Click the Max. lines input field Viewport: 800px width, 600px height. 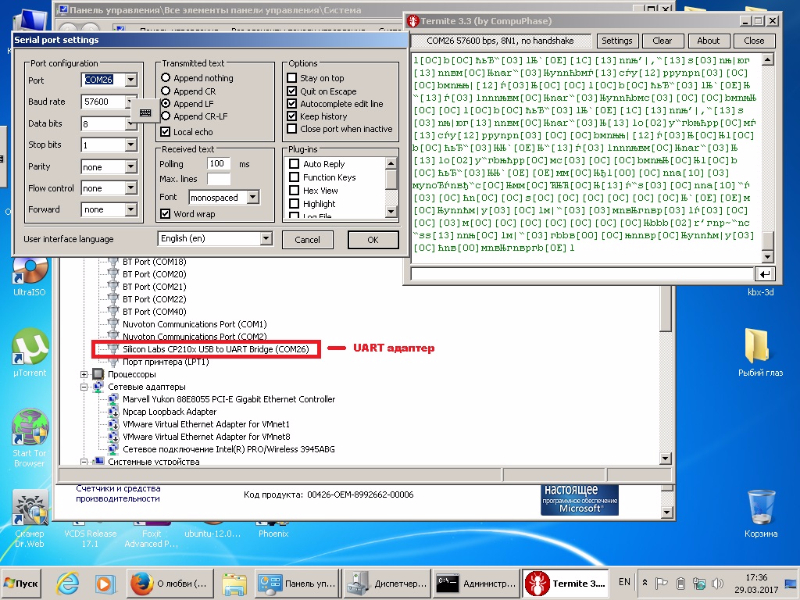pyautogui.click(x=219, y=179)
